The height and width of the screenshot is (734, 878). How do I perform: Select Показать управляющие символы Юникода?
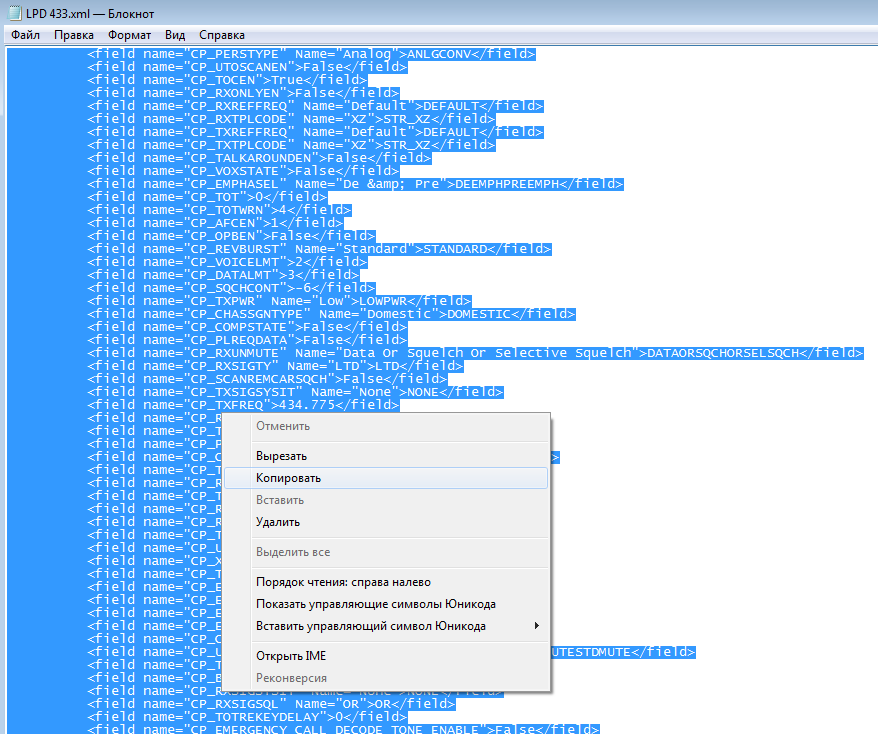(x=386, y=604)
